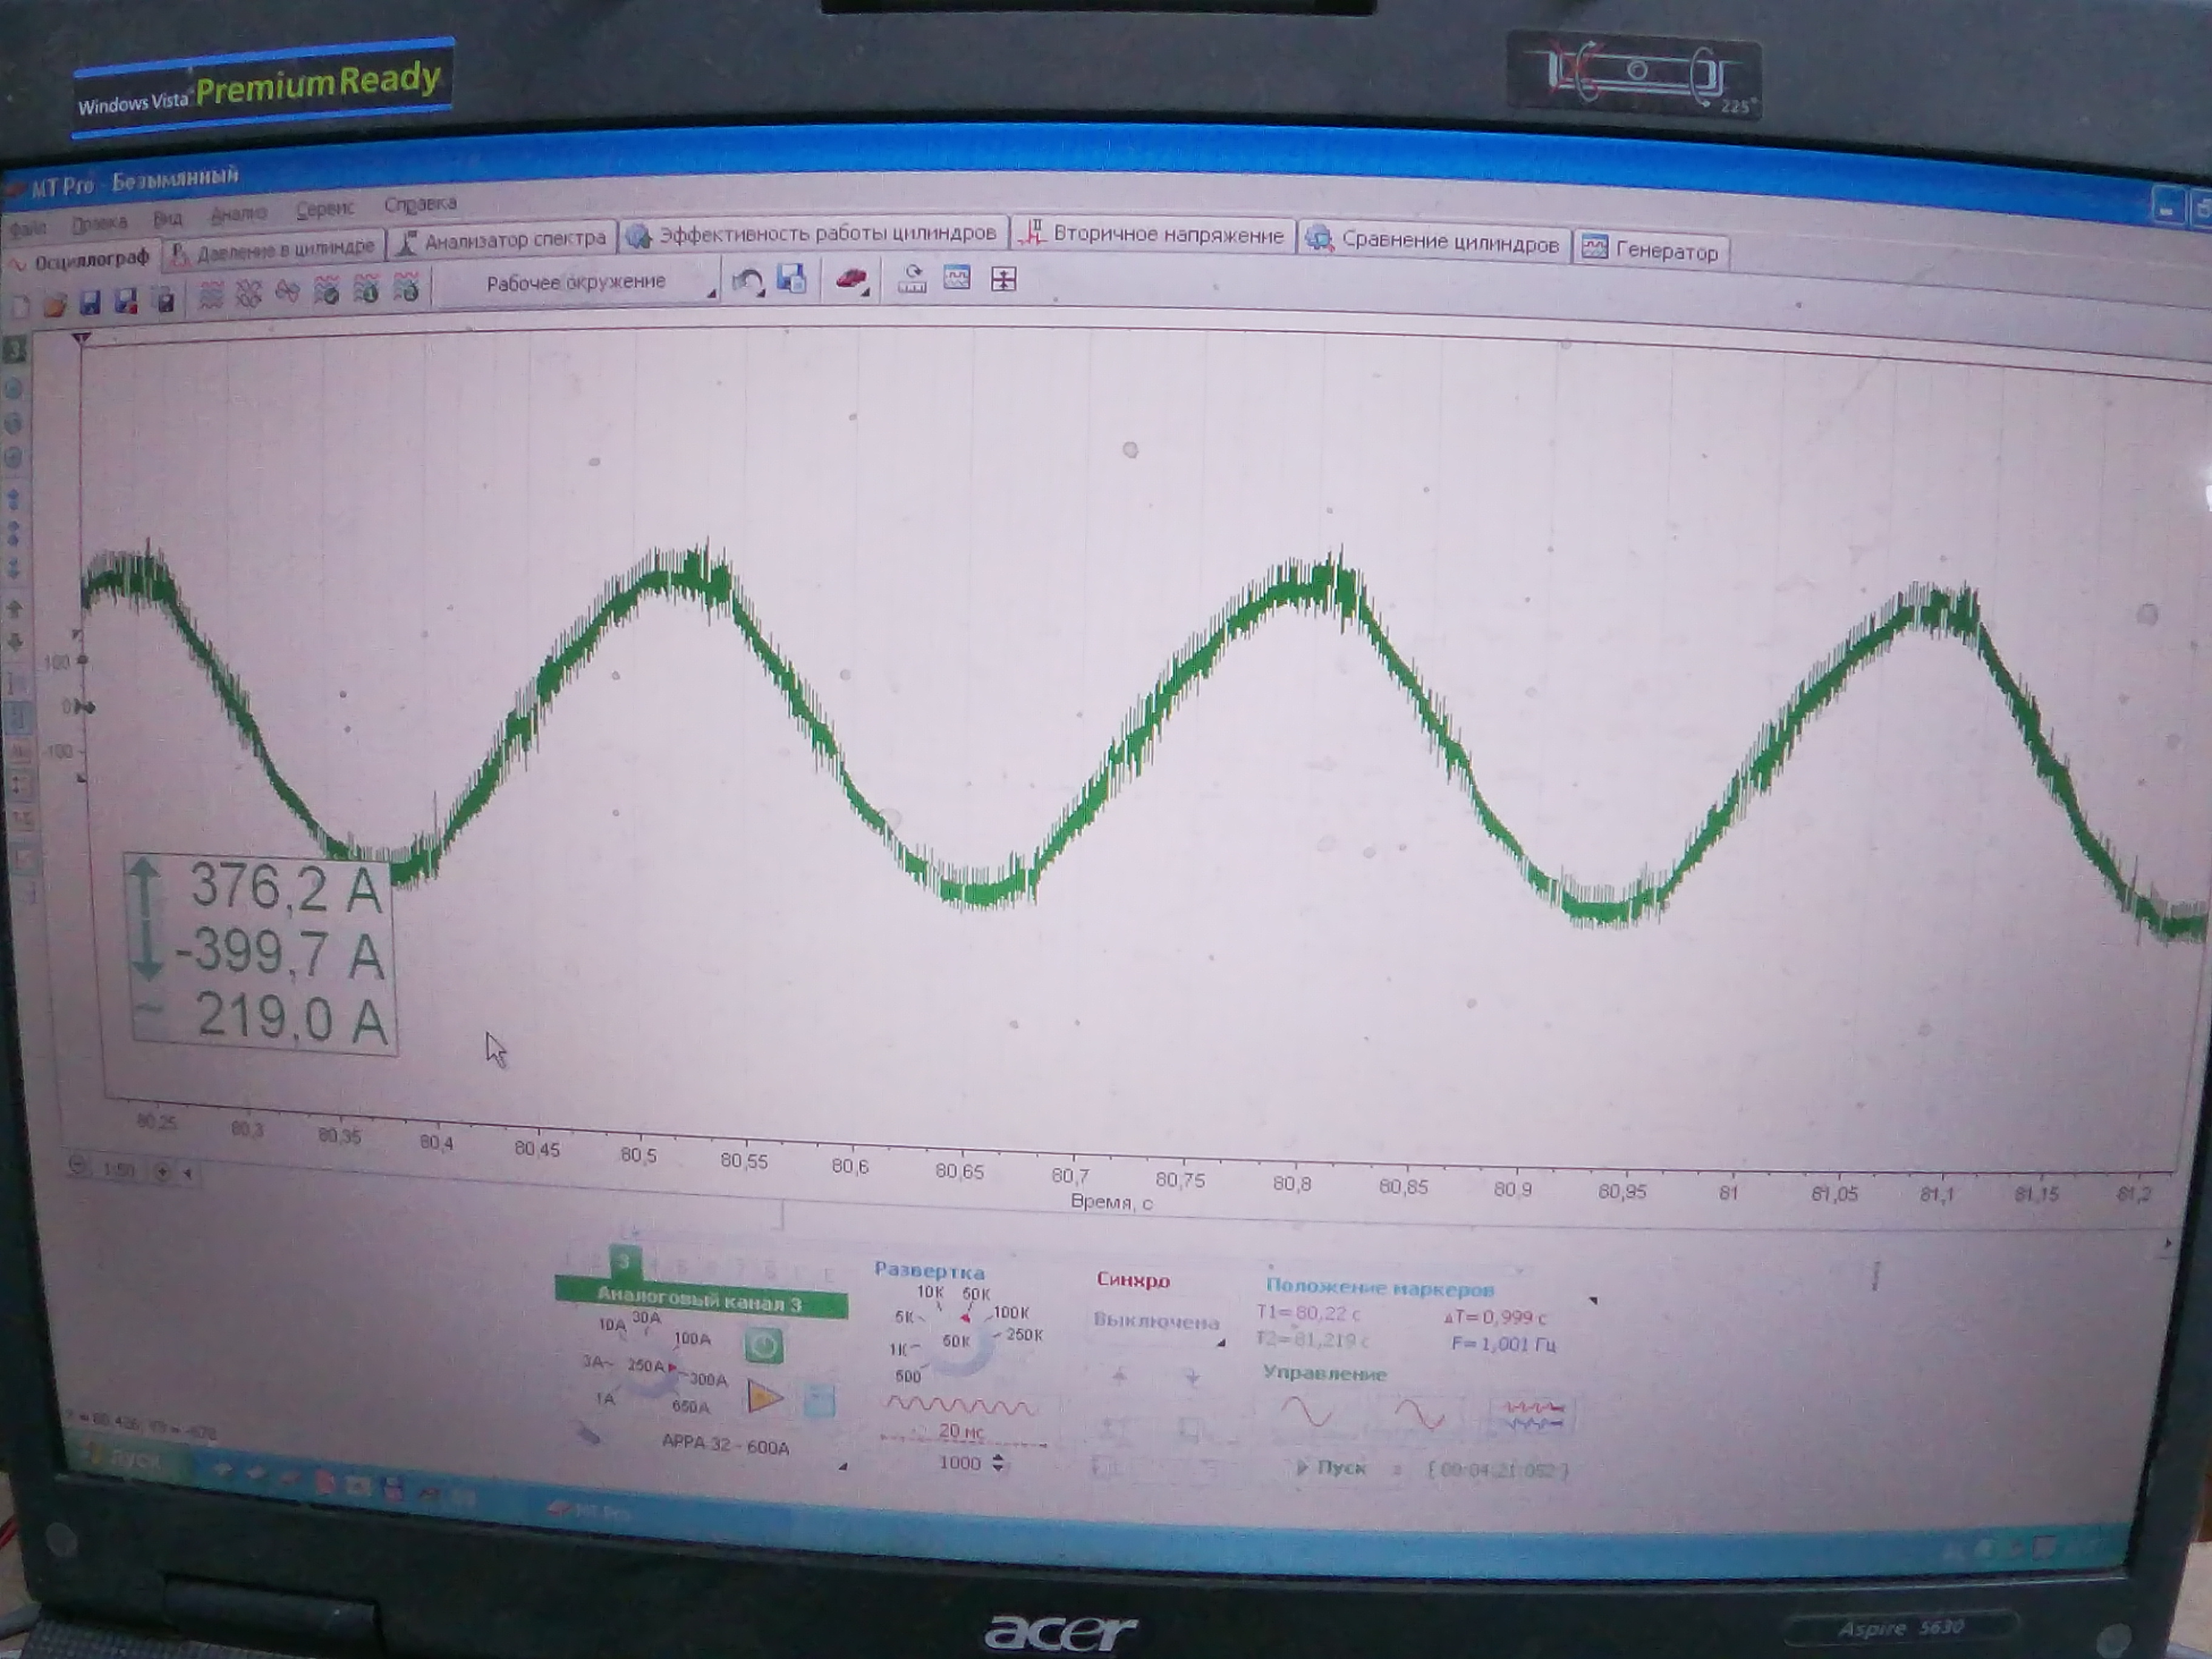This screenshot has width=2212, height=1659.
Task: Open the Файл menu
Action: [x=28, y=229]
